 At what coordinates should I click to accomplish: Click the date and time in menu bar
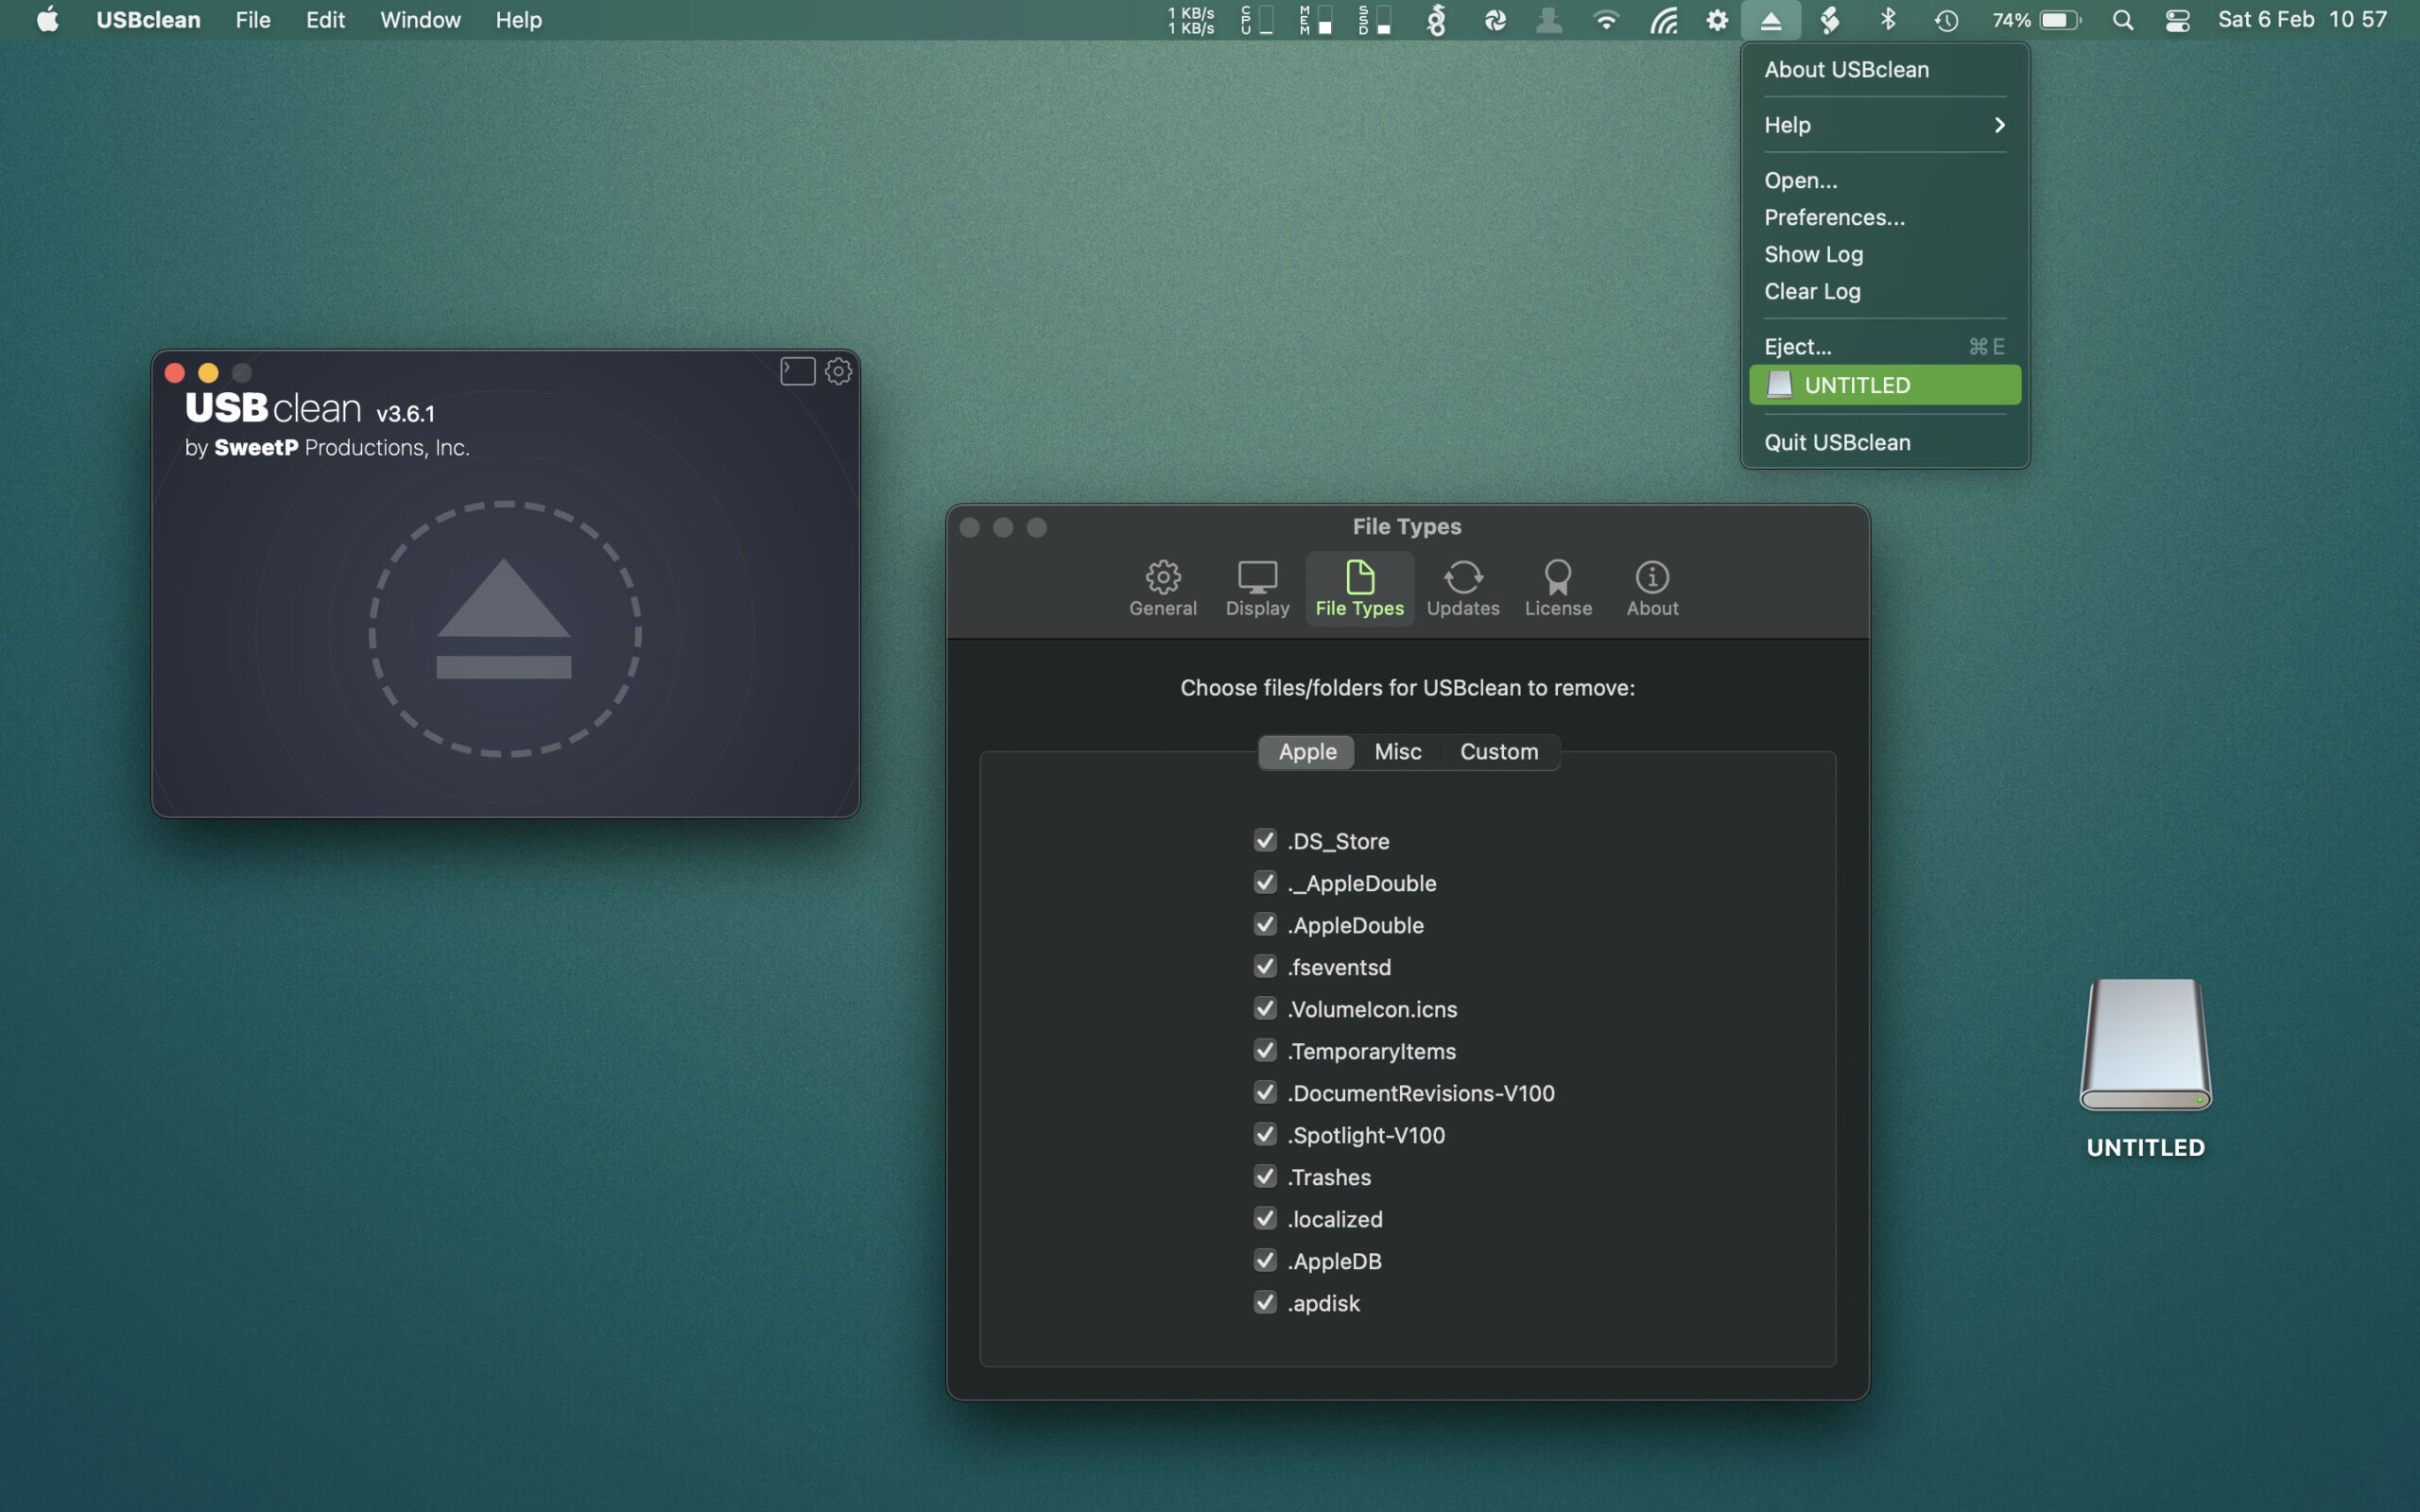(2302, 20)
